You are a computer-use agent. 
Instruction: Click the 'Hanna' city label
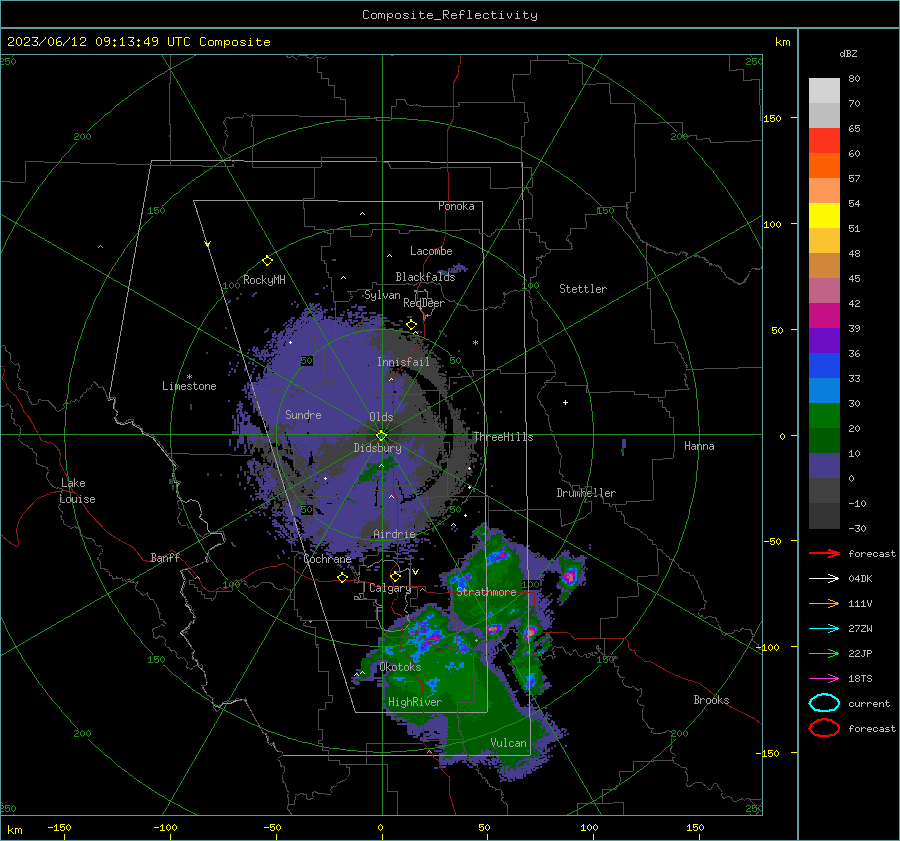pyautogui.click(x=699, y=446)
